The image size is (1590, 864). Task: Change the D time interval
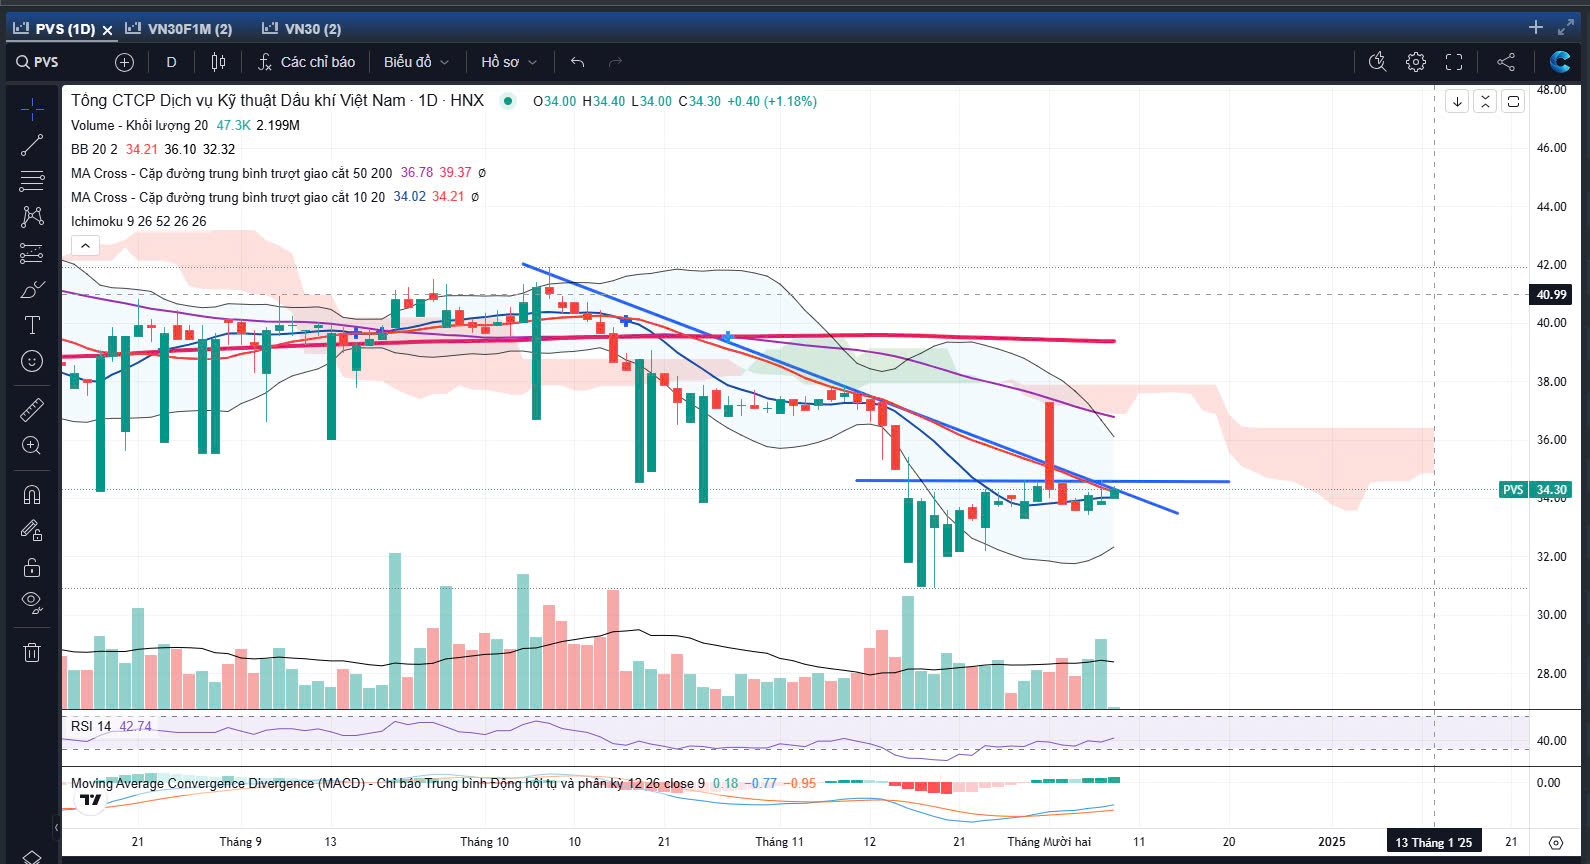[x=171, y=62]
